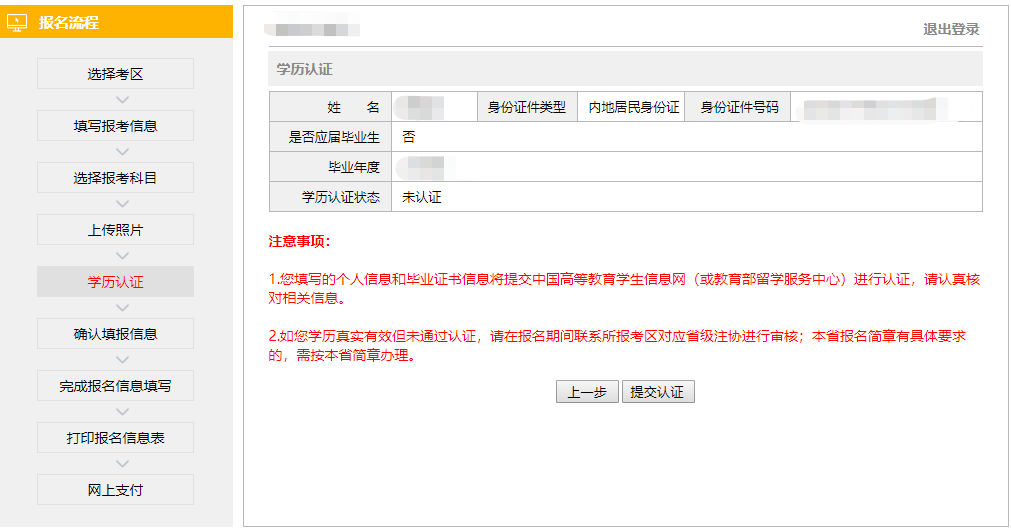Jump to the 上传照片 step
Image resolution: width=1011 pixels, height=530 pixels.
point(115,230)
